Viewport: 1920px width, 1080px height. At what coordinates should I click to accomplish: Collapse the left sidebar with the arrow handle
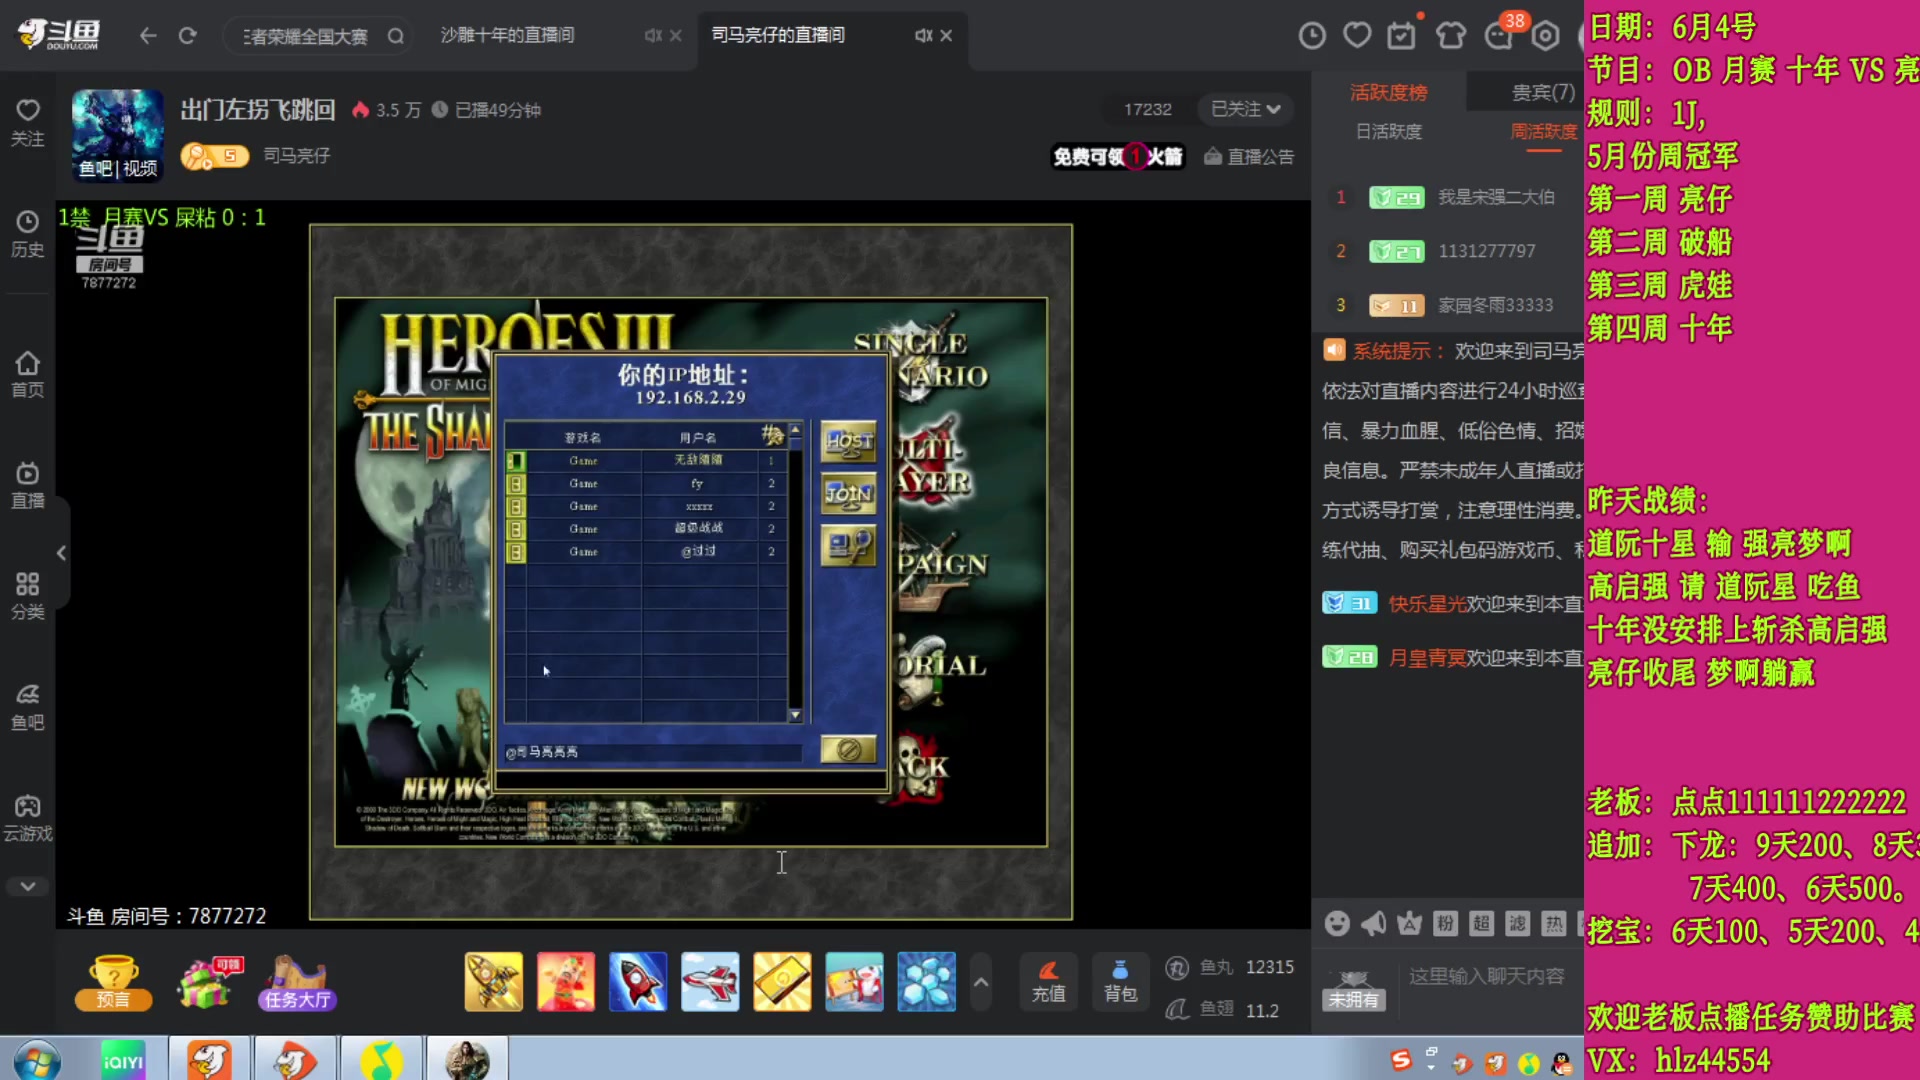62,553
